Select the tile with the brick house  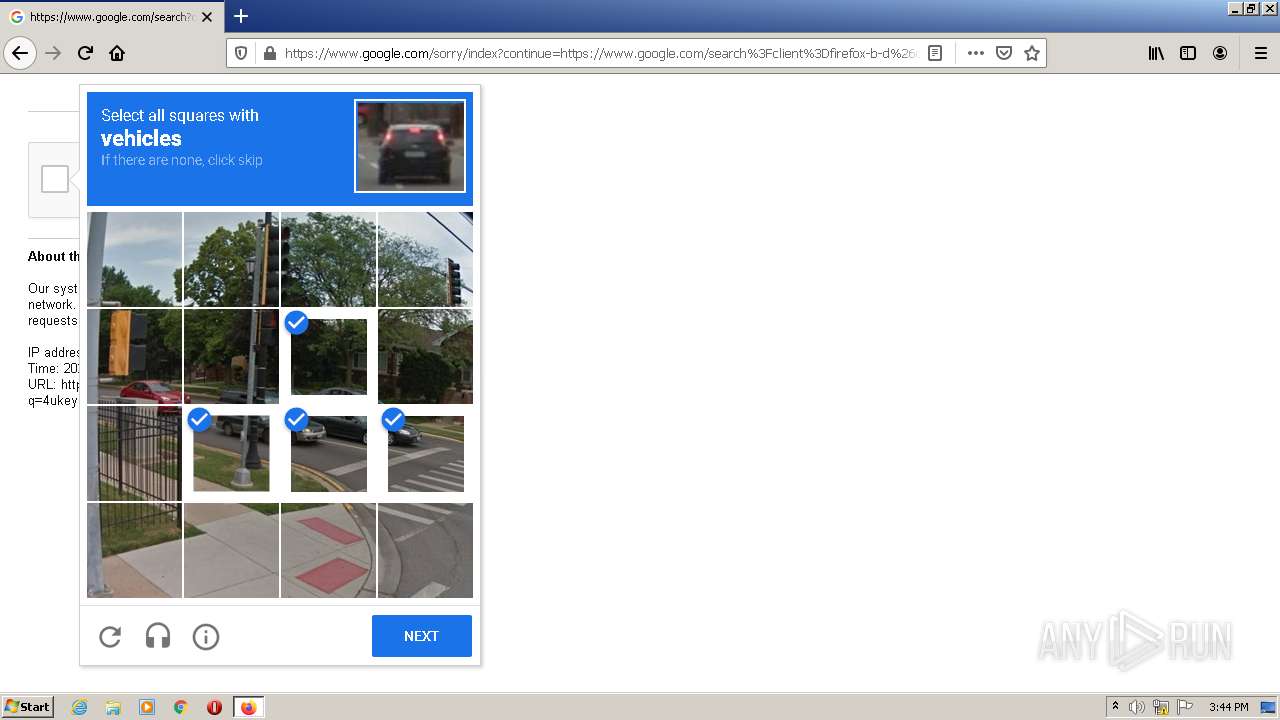click(x=425, y=356)
